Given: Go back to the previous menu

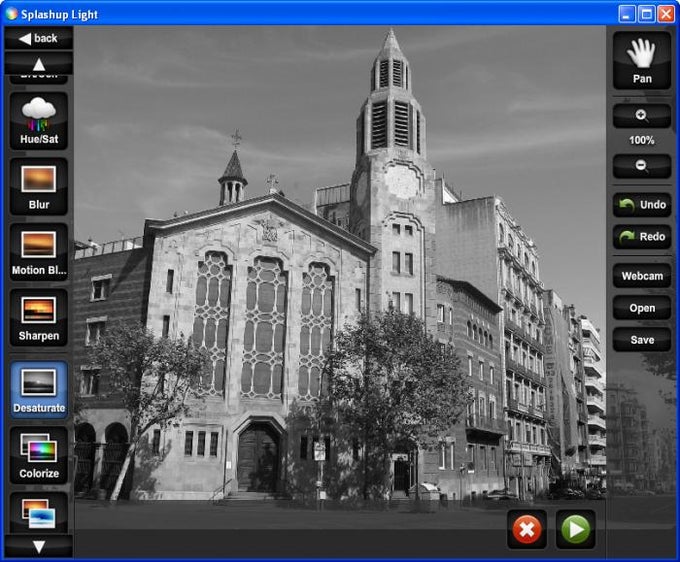Looking at the screenshot, I should coord(39,38).
